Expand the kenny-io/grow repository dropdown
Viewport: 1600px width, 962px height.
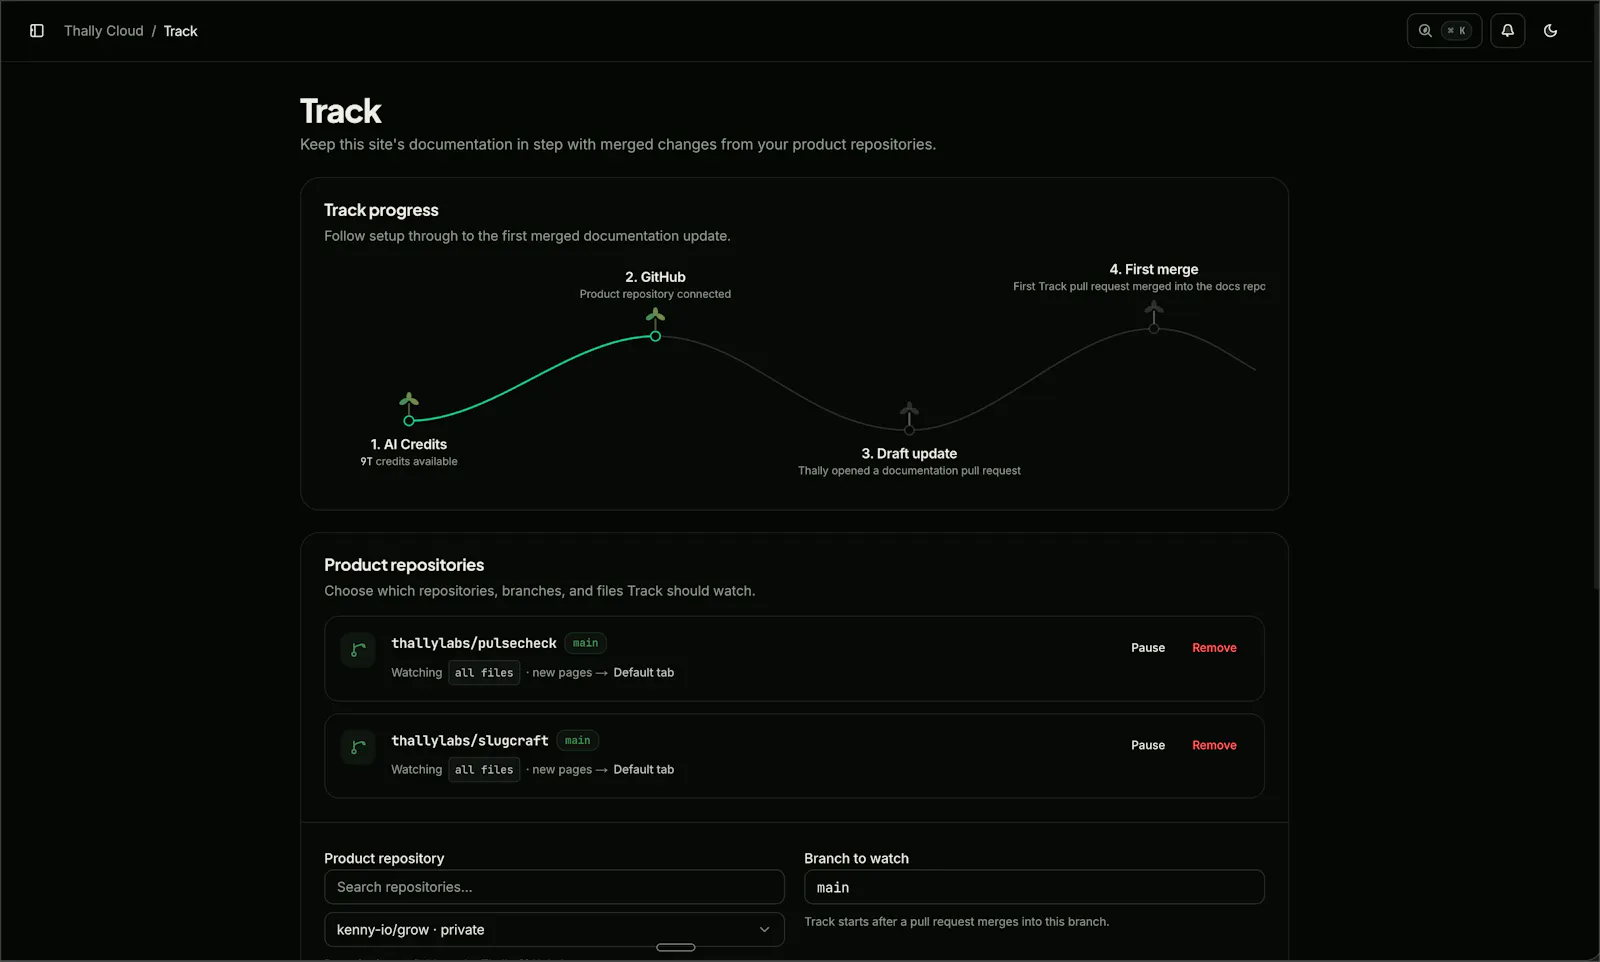(x=554, y=929)
